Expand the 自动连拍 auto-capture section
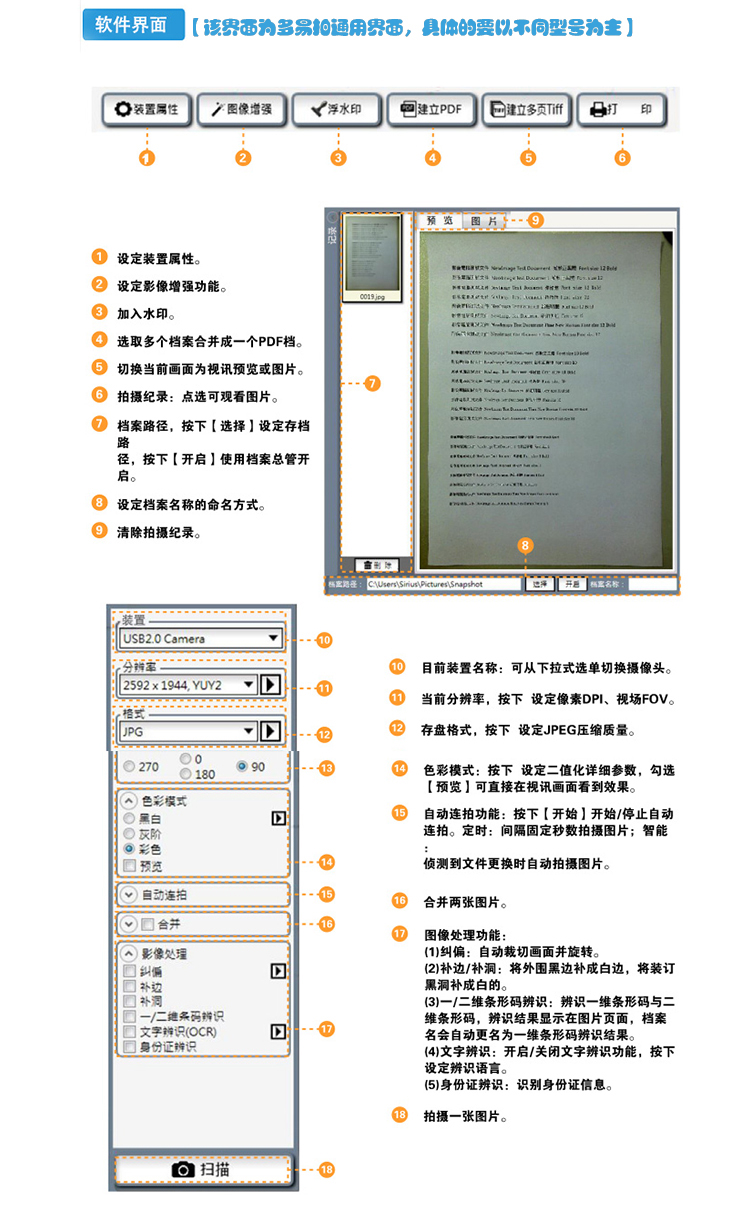Image resolution: width=750 pixels, height=1206 pixels. (x=129, y=894)
